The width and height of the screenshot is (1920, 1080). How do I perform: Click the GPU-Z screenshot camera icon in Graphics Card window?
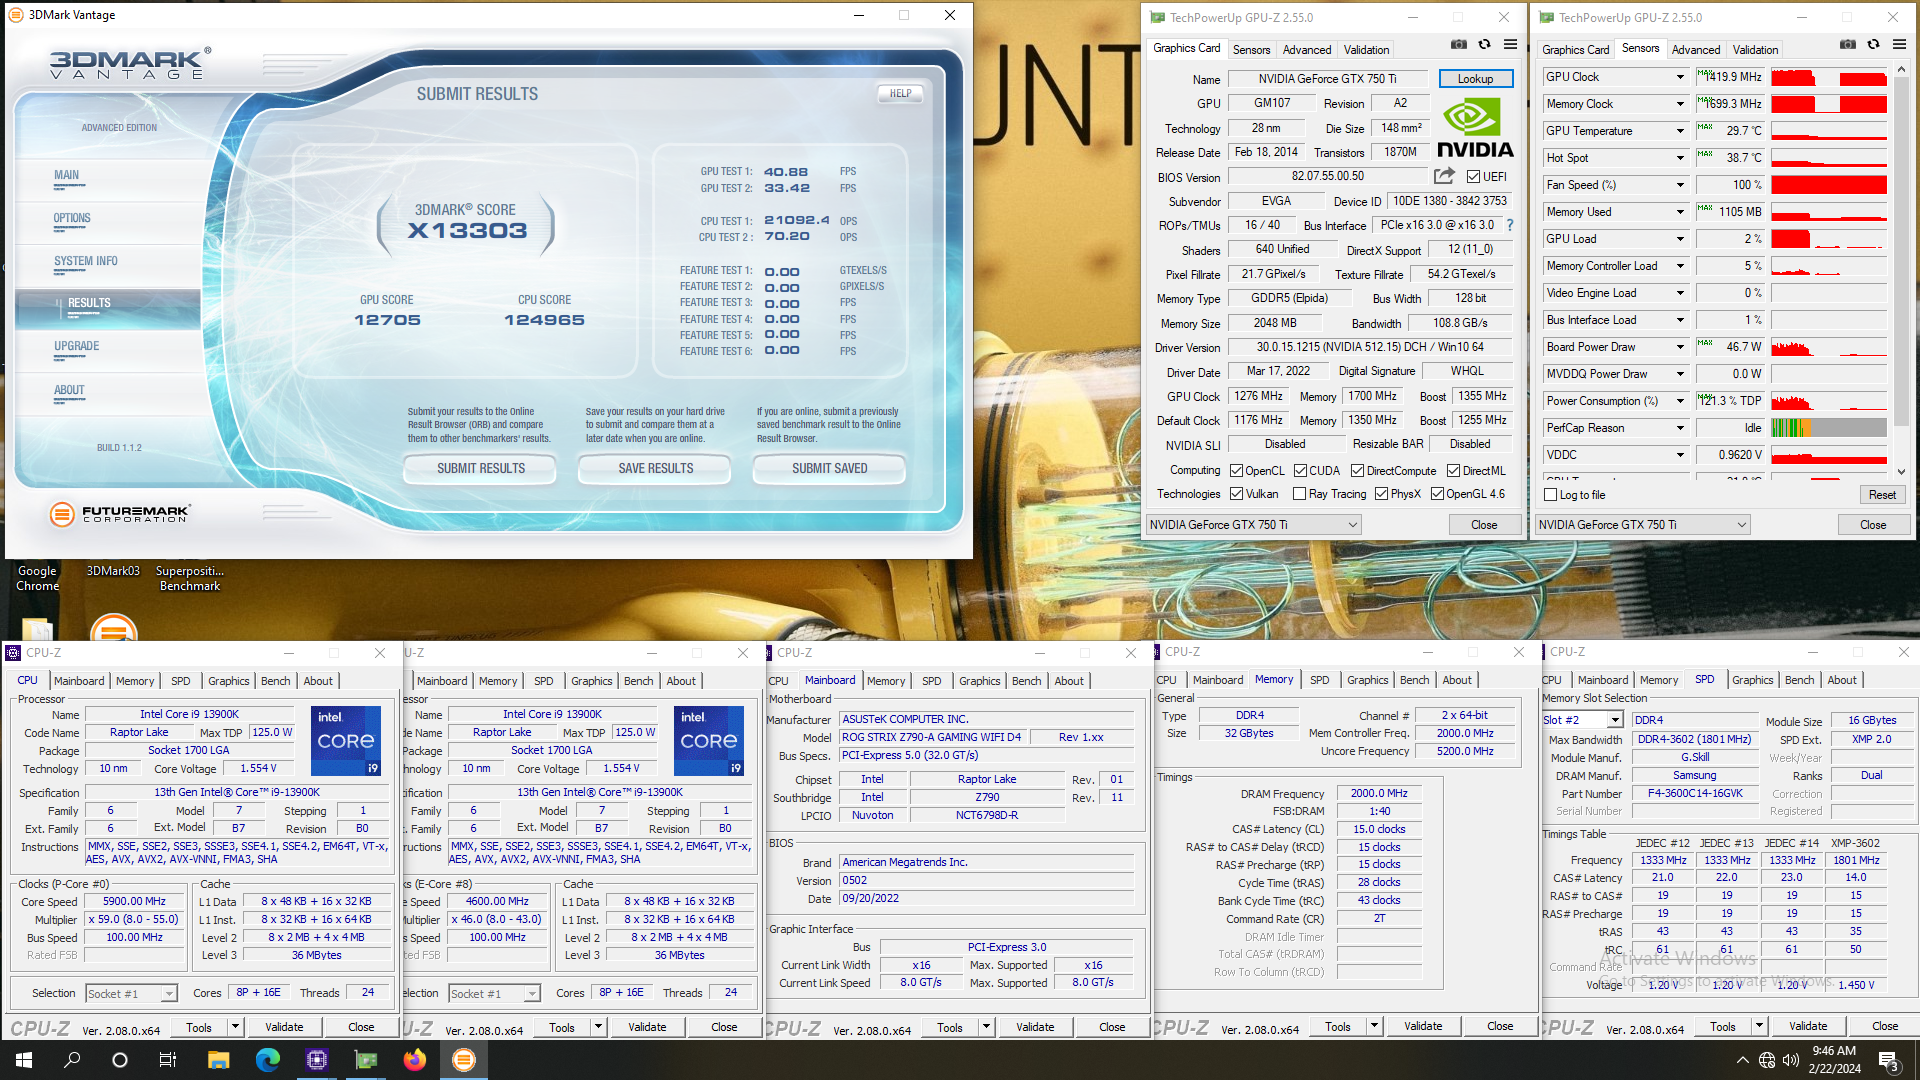point(1459,45)
